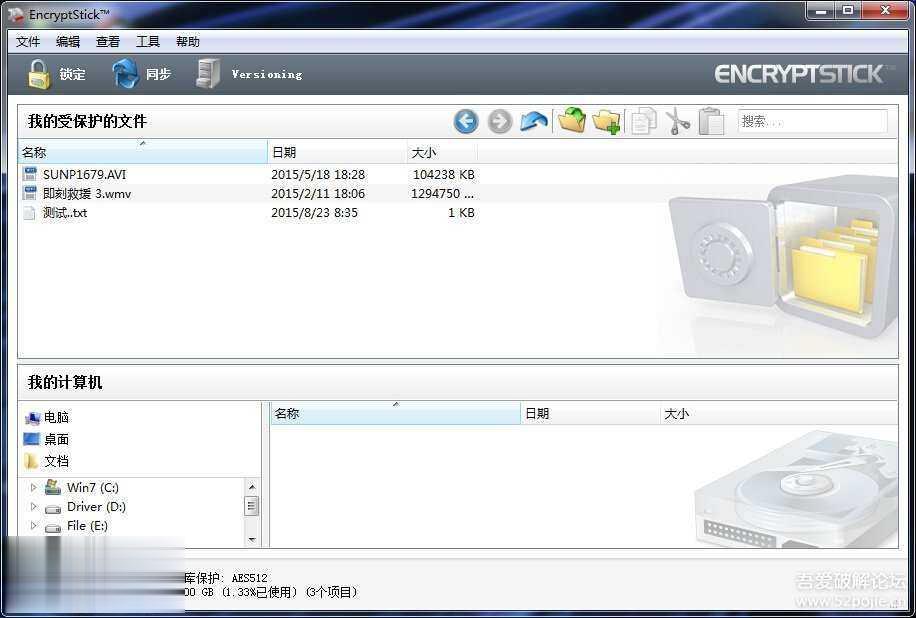Viewport: 916px width, 618px height.
Task: Click the folder icon with green arrow
Action: pos(572,120)
